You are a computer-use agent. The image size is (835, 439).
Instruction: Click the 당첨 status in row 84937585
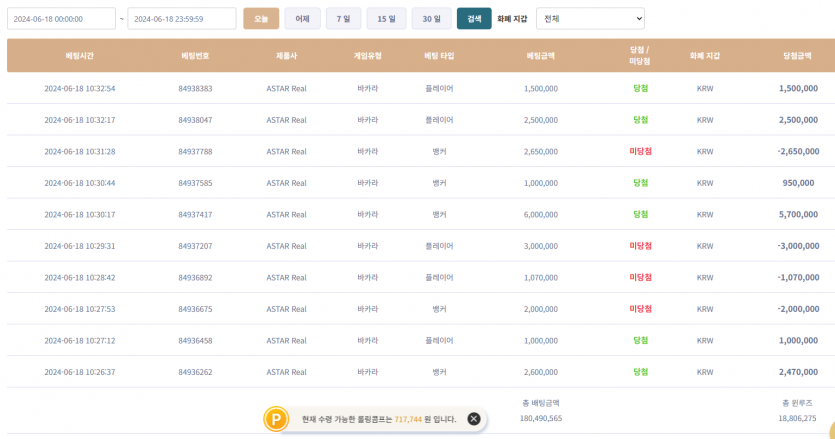coord(640,183)
